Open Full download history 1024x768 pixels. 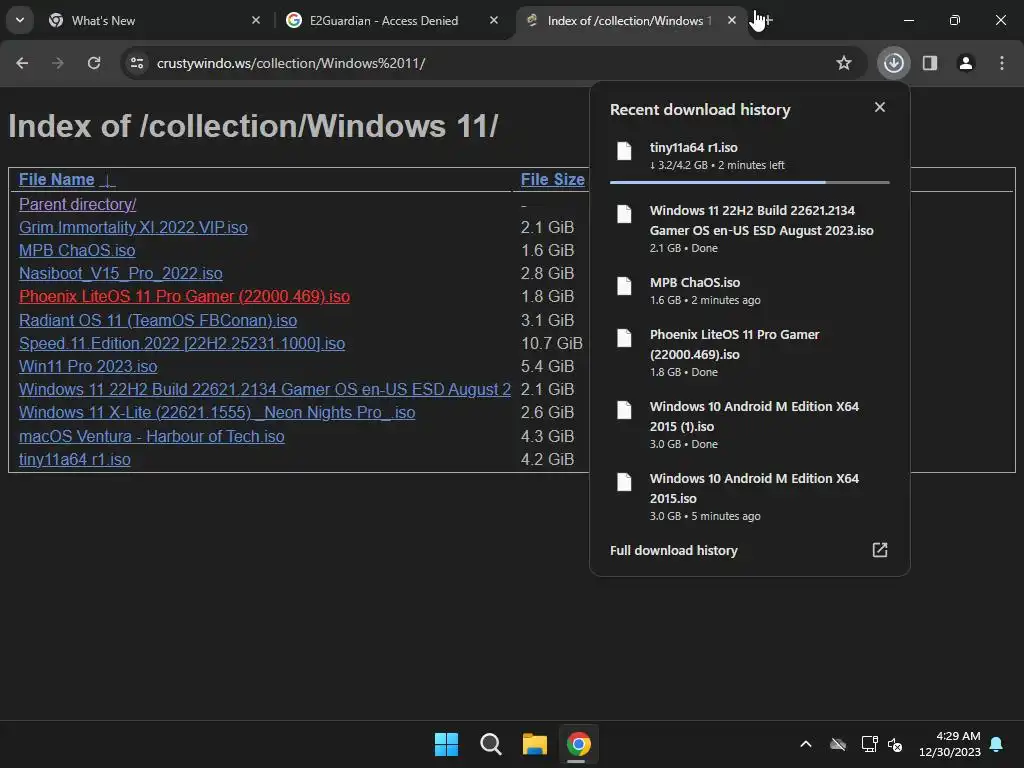click(x=674, y=551)
